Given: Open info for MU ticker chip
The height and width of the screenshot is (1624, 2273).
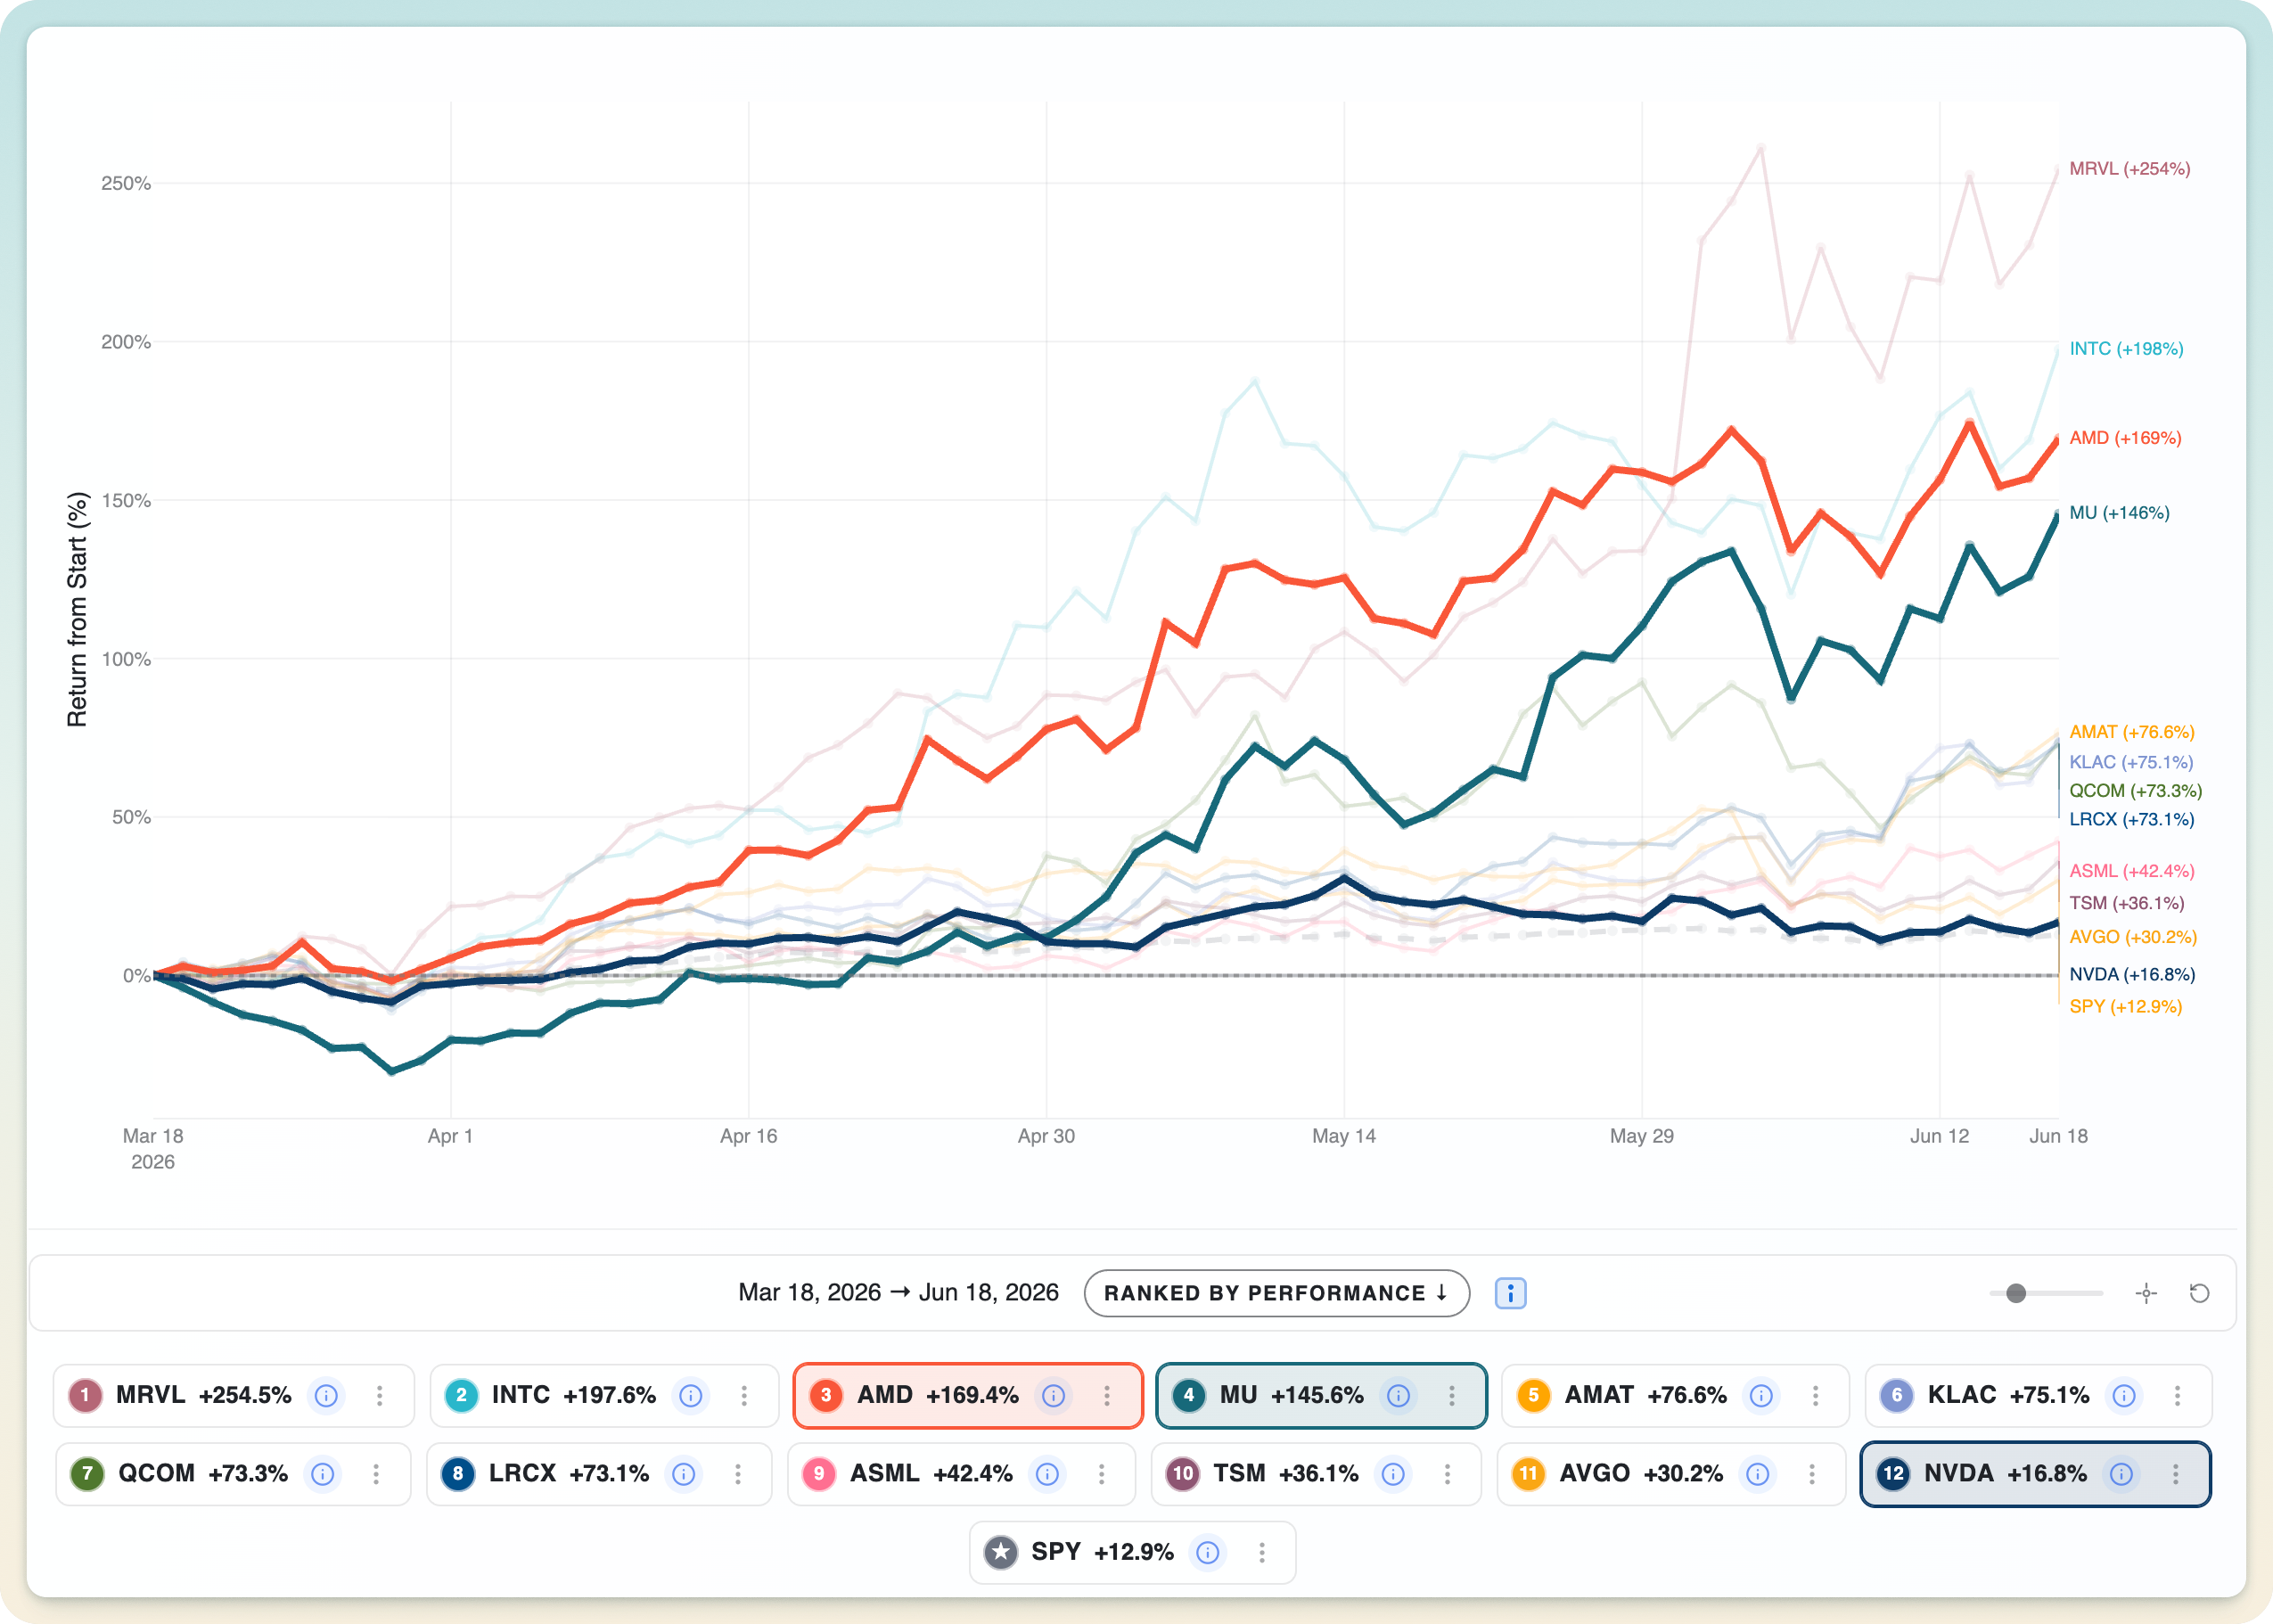Looking at the screenshot, I should [1398, 1395].
